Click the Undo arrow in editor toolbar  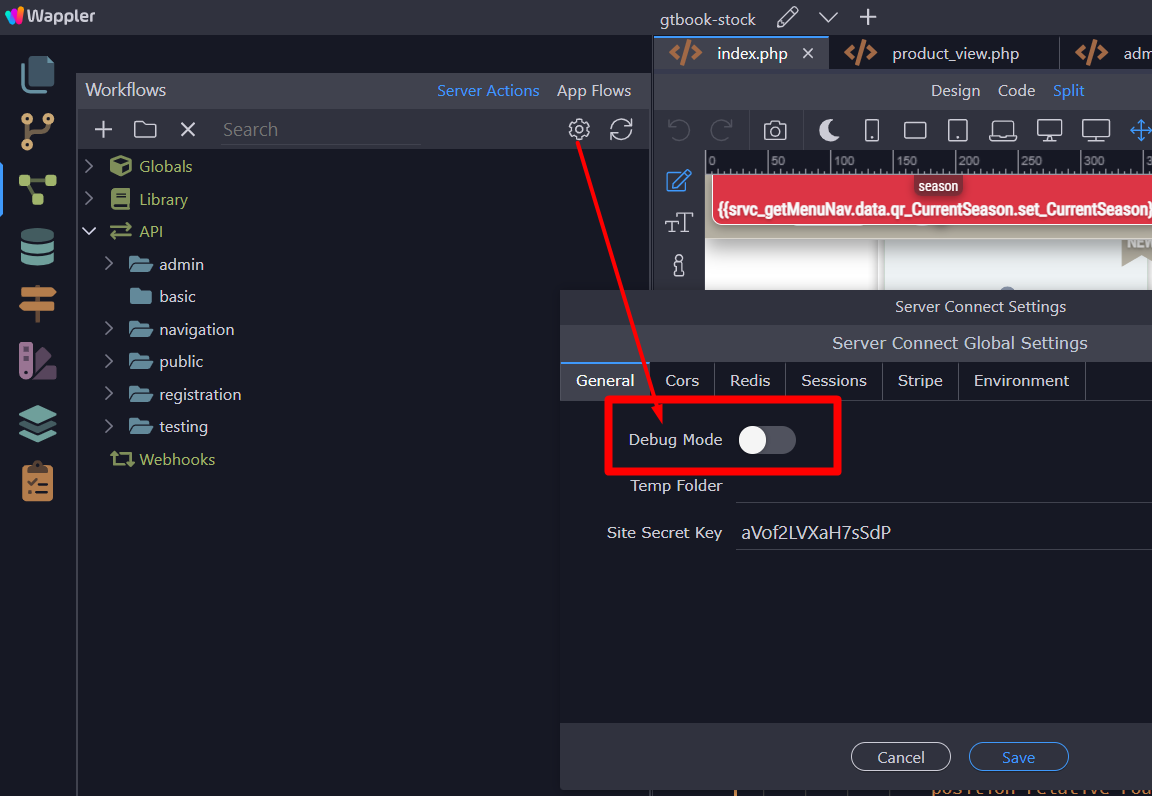(679, 131)
